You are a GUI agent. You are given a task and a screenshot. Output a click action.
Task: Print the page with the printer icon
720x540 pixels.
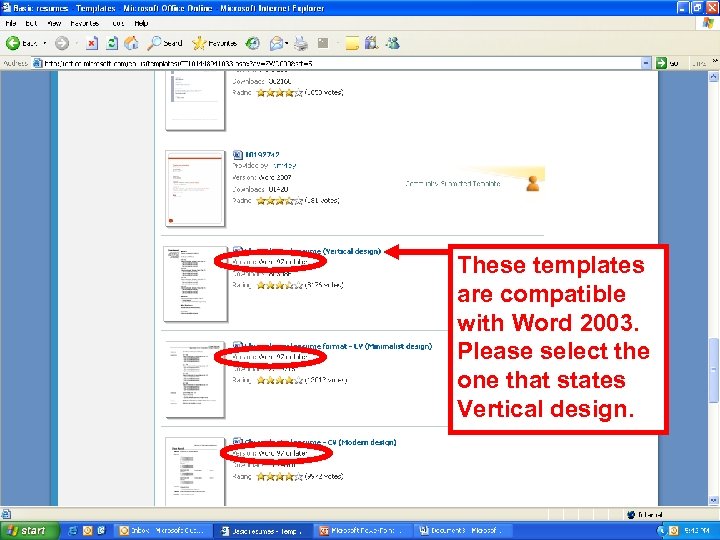pos(301,43)
